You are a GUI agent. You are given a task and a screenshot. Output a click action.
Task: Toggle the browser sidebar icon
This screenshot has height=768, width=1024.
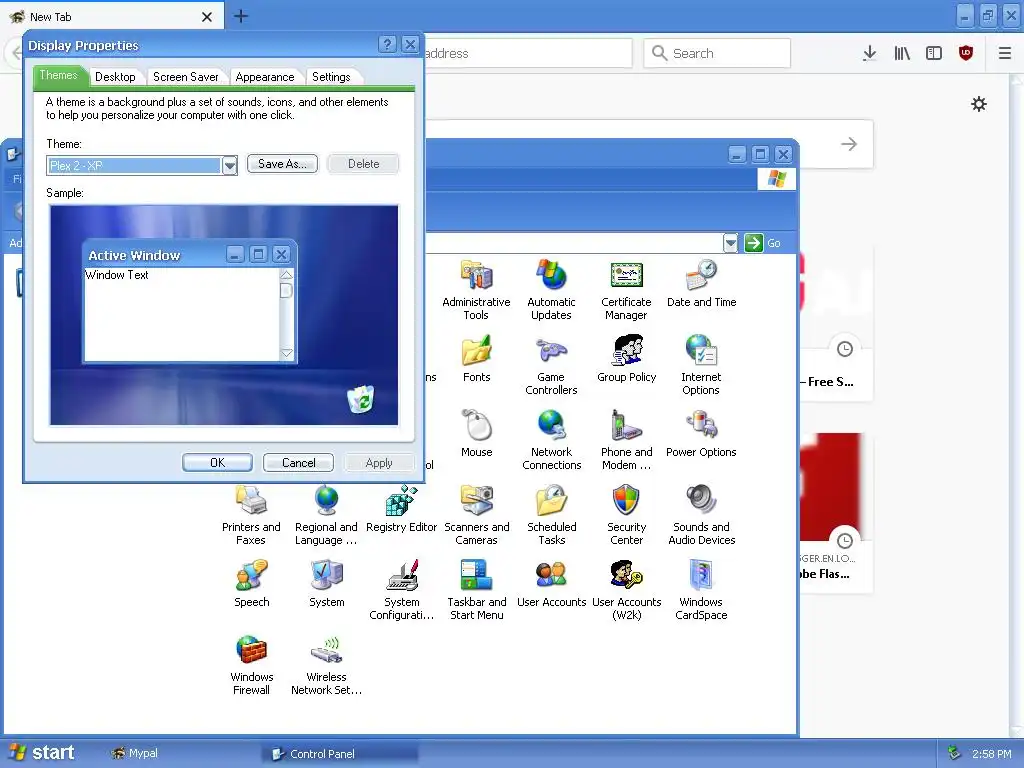tap(934, 53)
